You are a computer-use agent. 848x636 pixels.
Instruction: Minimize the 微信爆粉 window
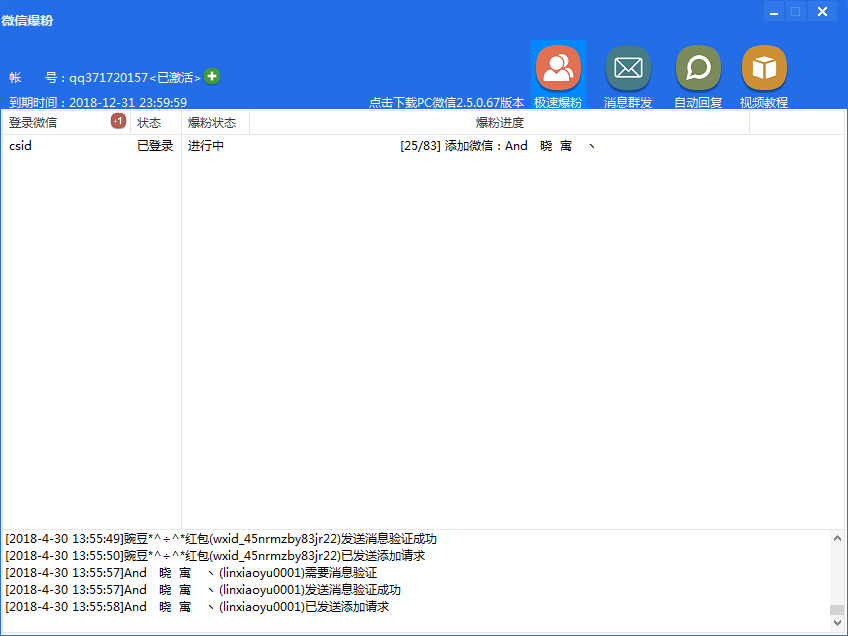[x=774, y=12]
